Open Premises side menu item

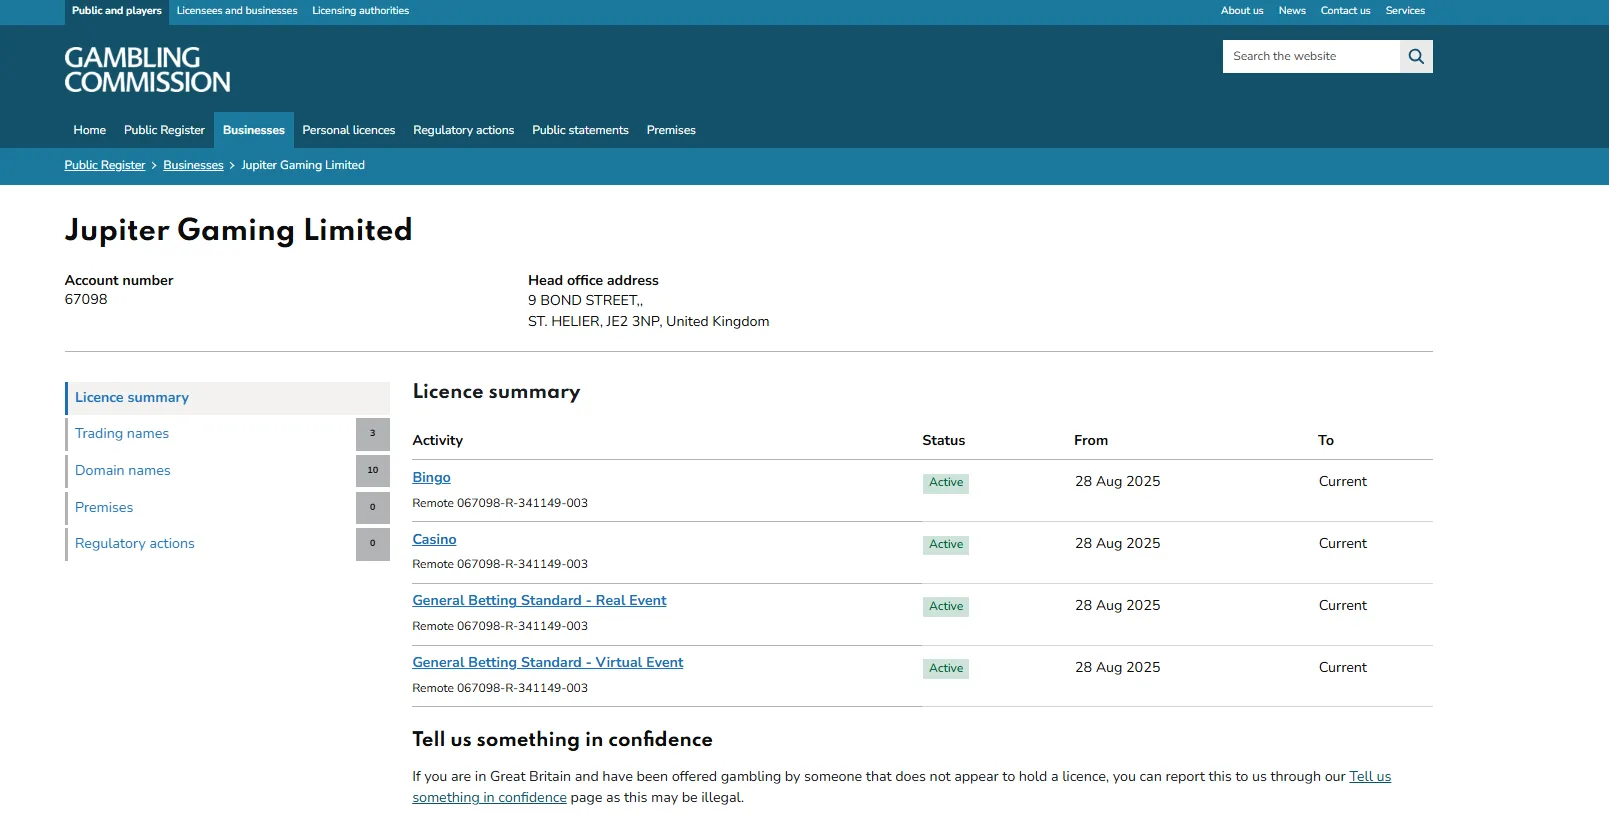104,508
